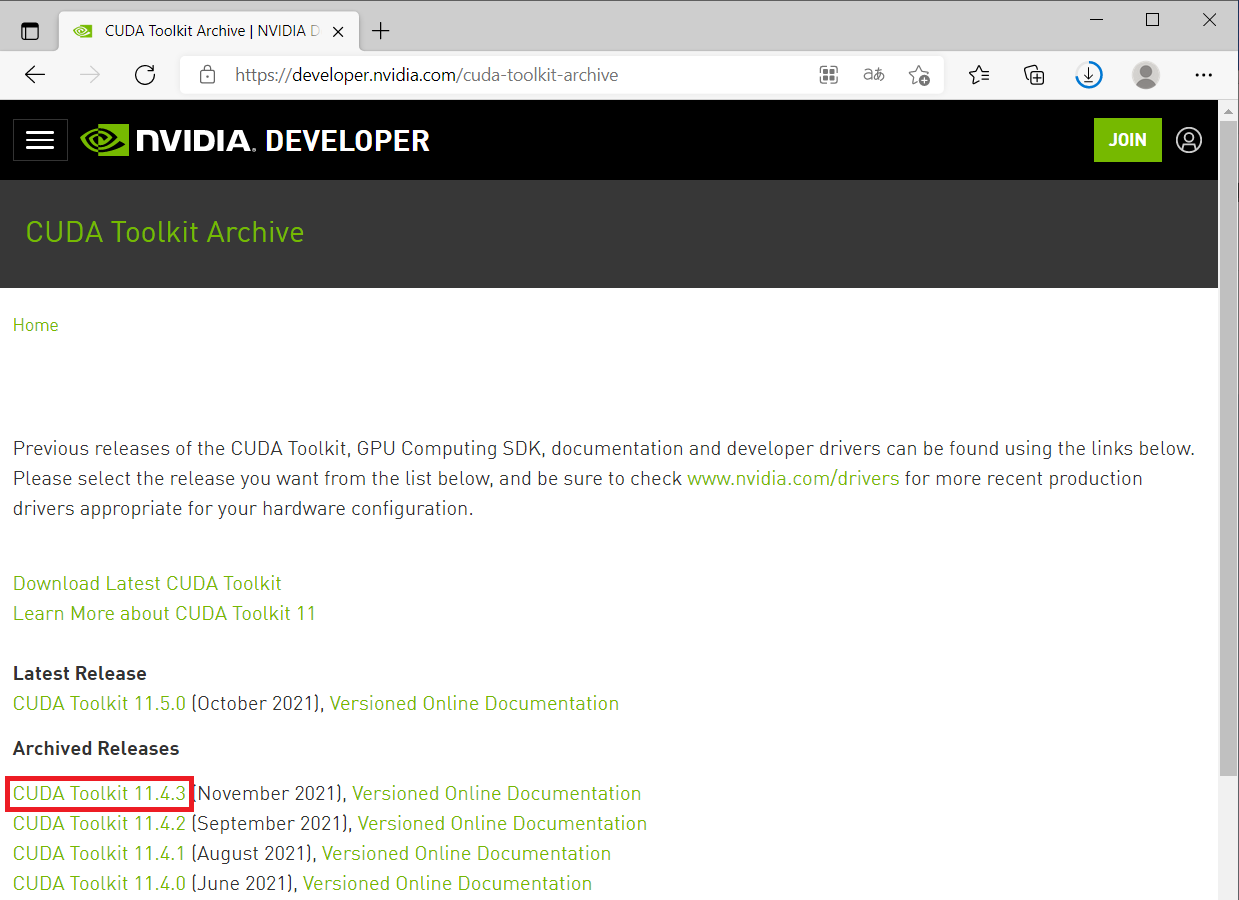Viewport: 1239px width, 900px height.
Task: Minimize the browser window
Action: pos(1097,20)
